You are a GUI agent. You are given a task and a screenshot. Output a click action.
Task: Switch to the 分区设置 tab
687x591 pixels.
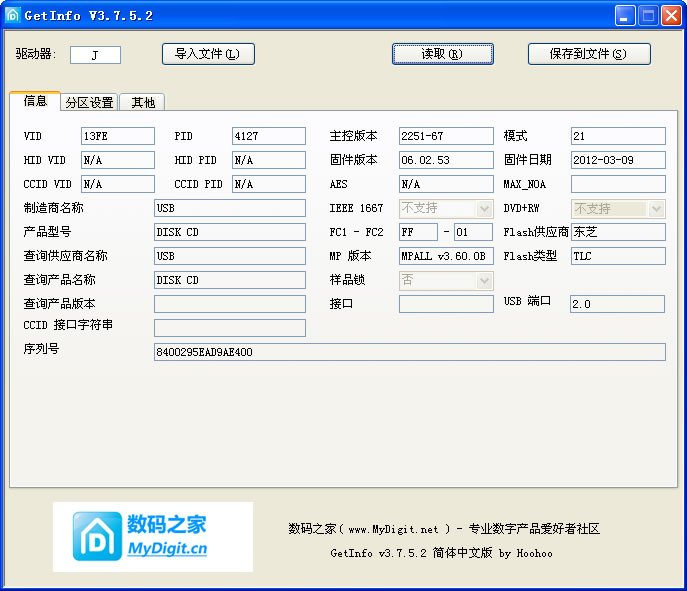89,102
